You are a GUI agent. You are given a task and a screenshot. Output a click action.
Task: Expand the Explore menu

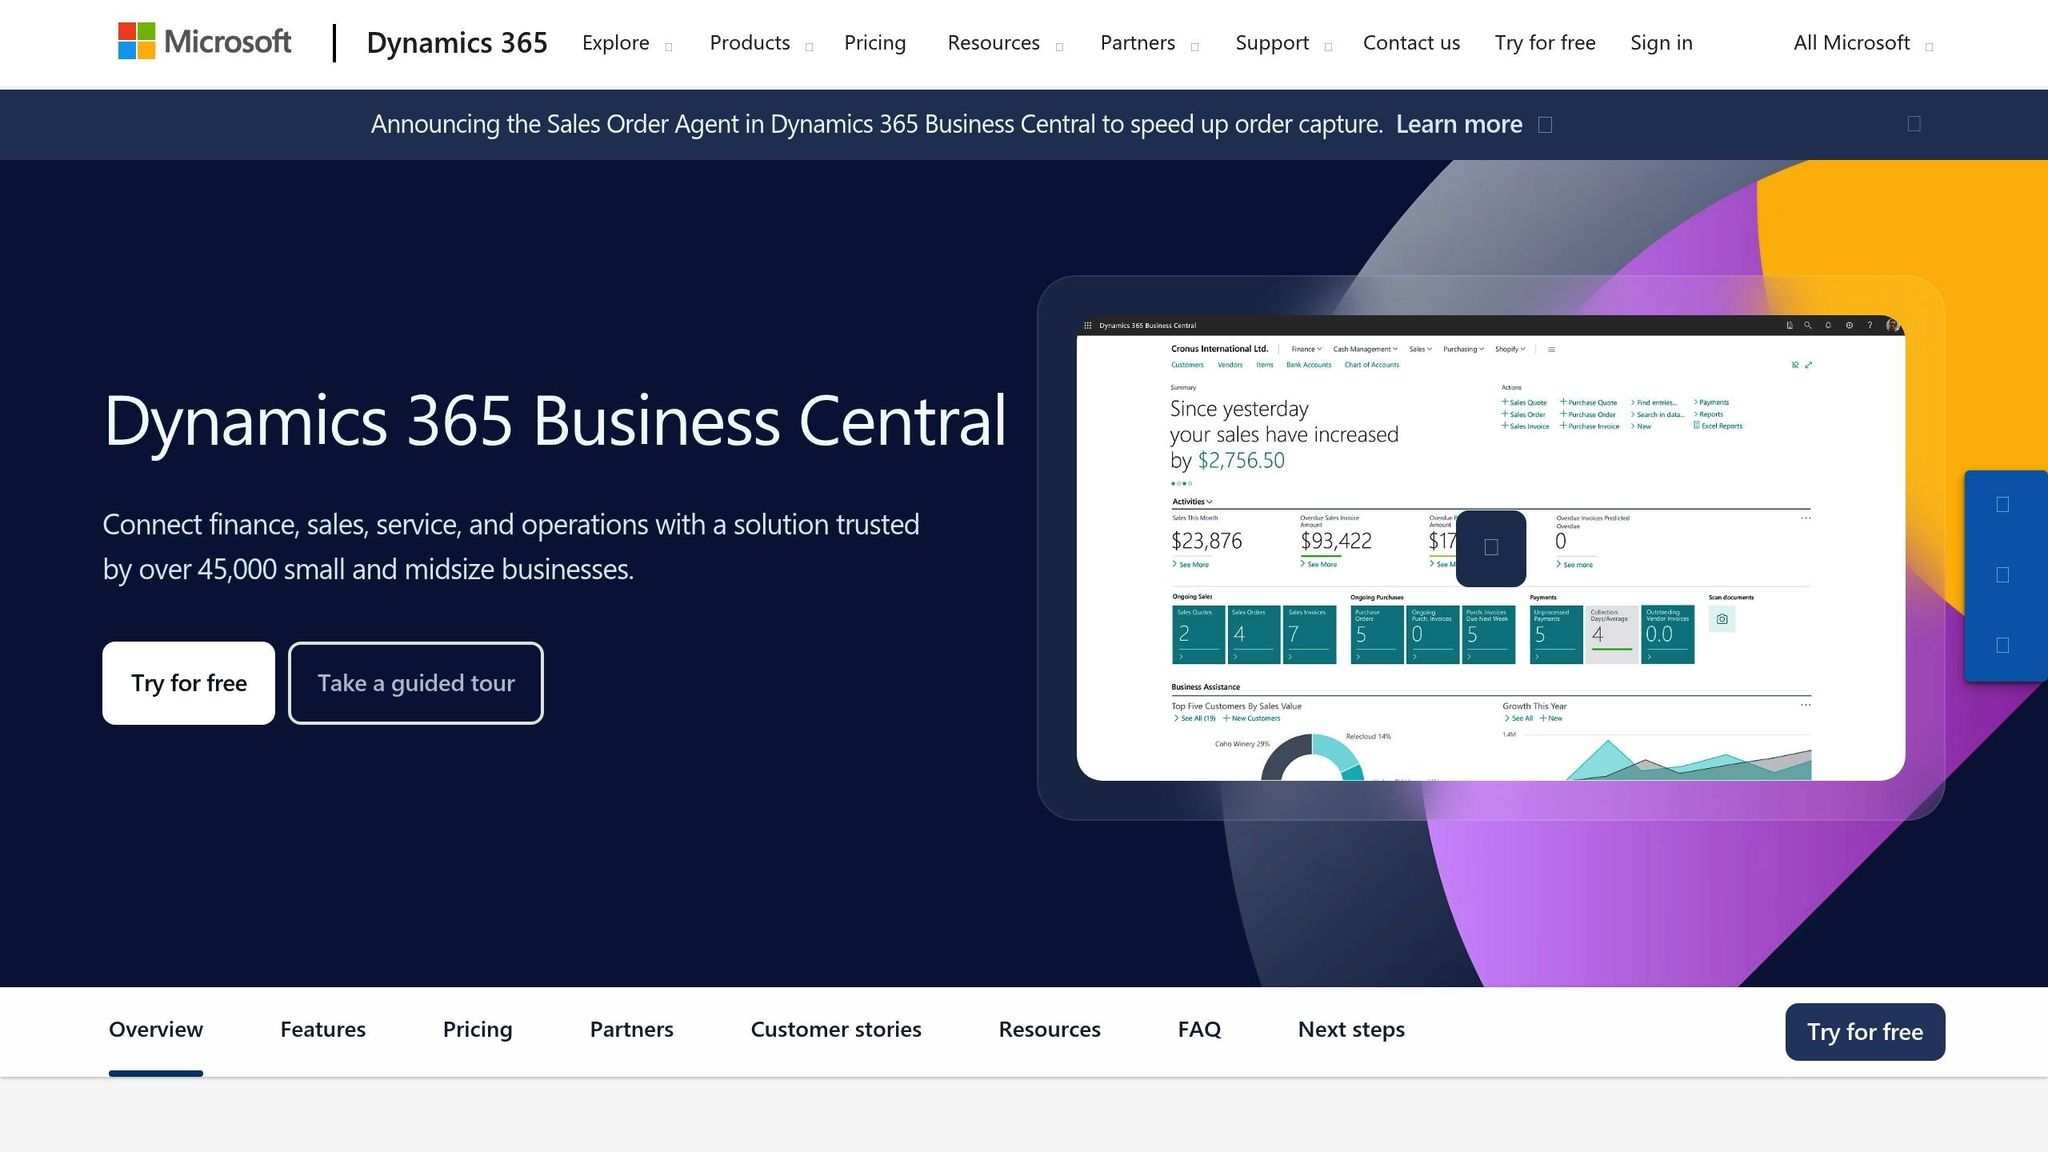628,43
